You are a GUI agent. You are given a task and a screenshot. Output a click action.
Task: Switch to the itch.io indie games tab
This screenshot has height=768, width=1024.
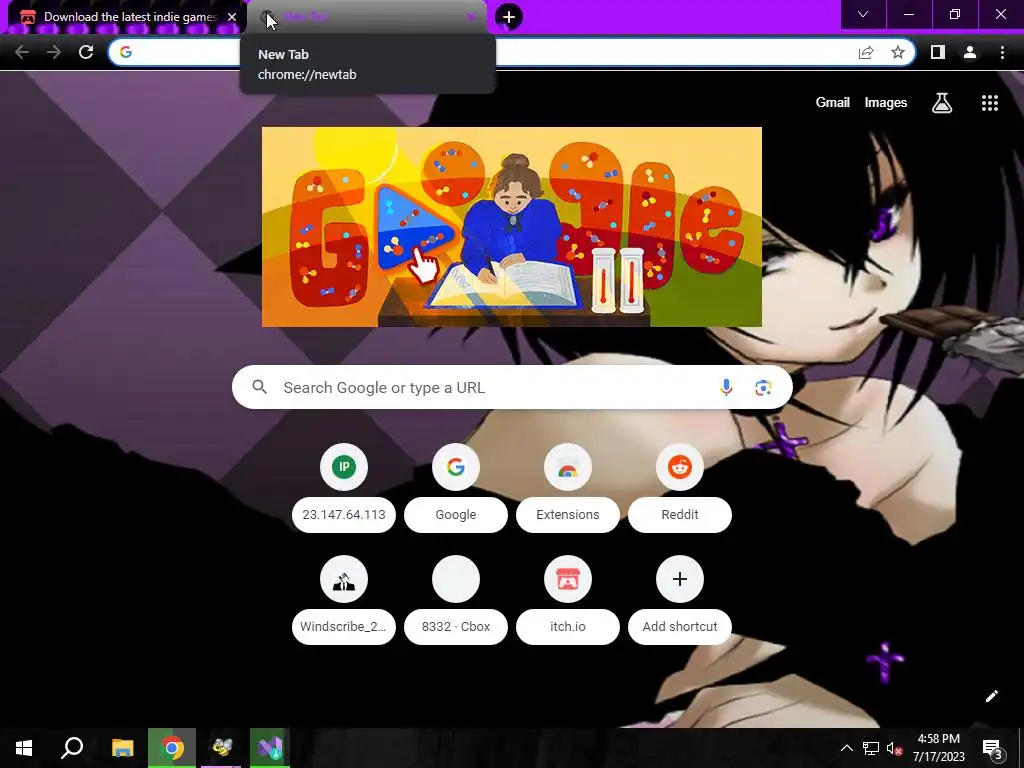click(128, 17)
